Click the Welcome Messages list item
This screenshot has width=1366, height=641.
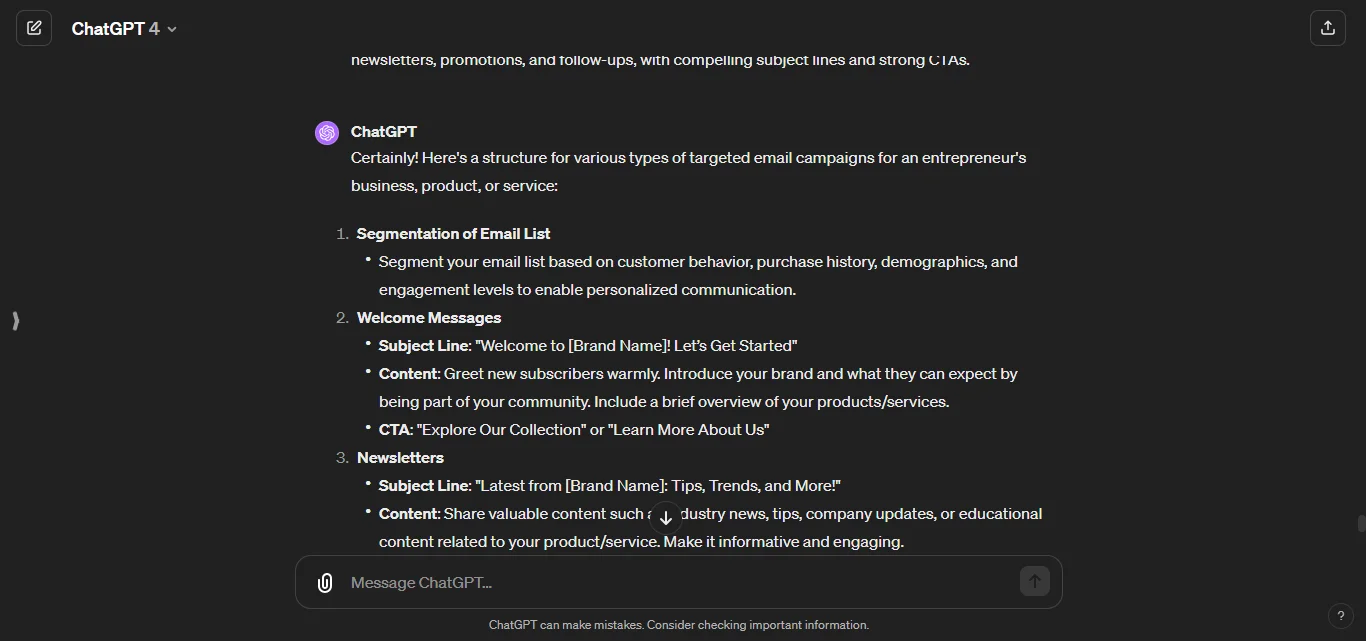pyautogui.click(x=429, y=317)
